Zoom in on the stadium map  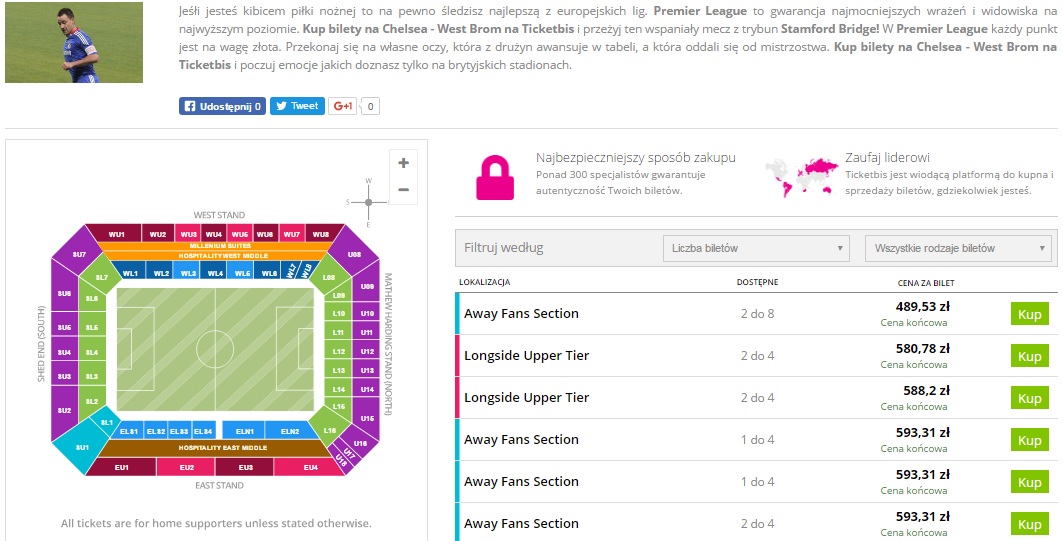pos(403,163)
